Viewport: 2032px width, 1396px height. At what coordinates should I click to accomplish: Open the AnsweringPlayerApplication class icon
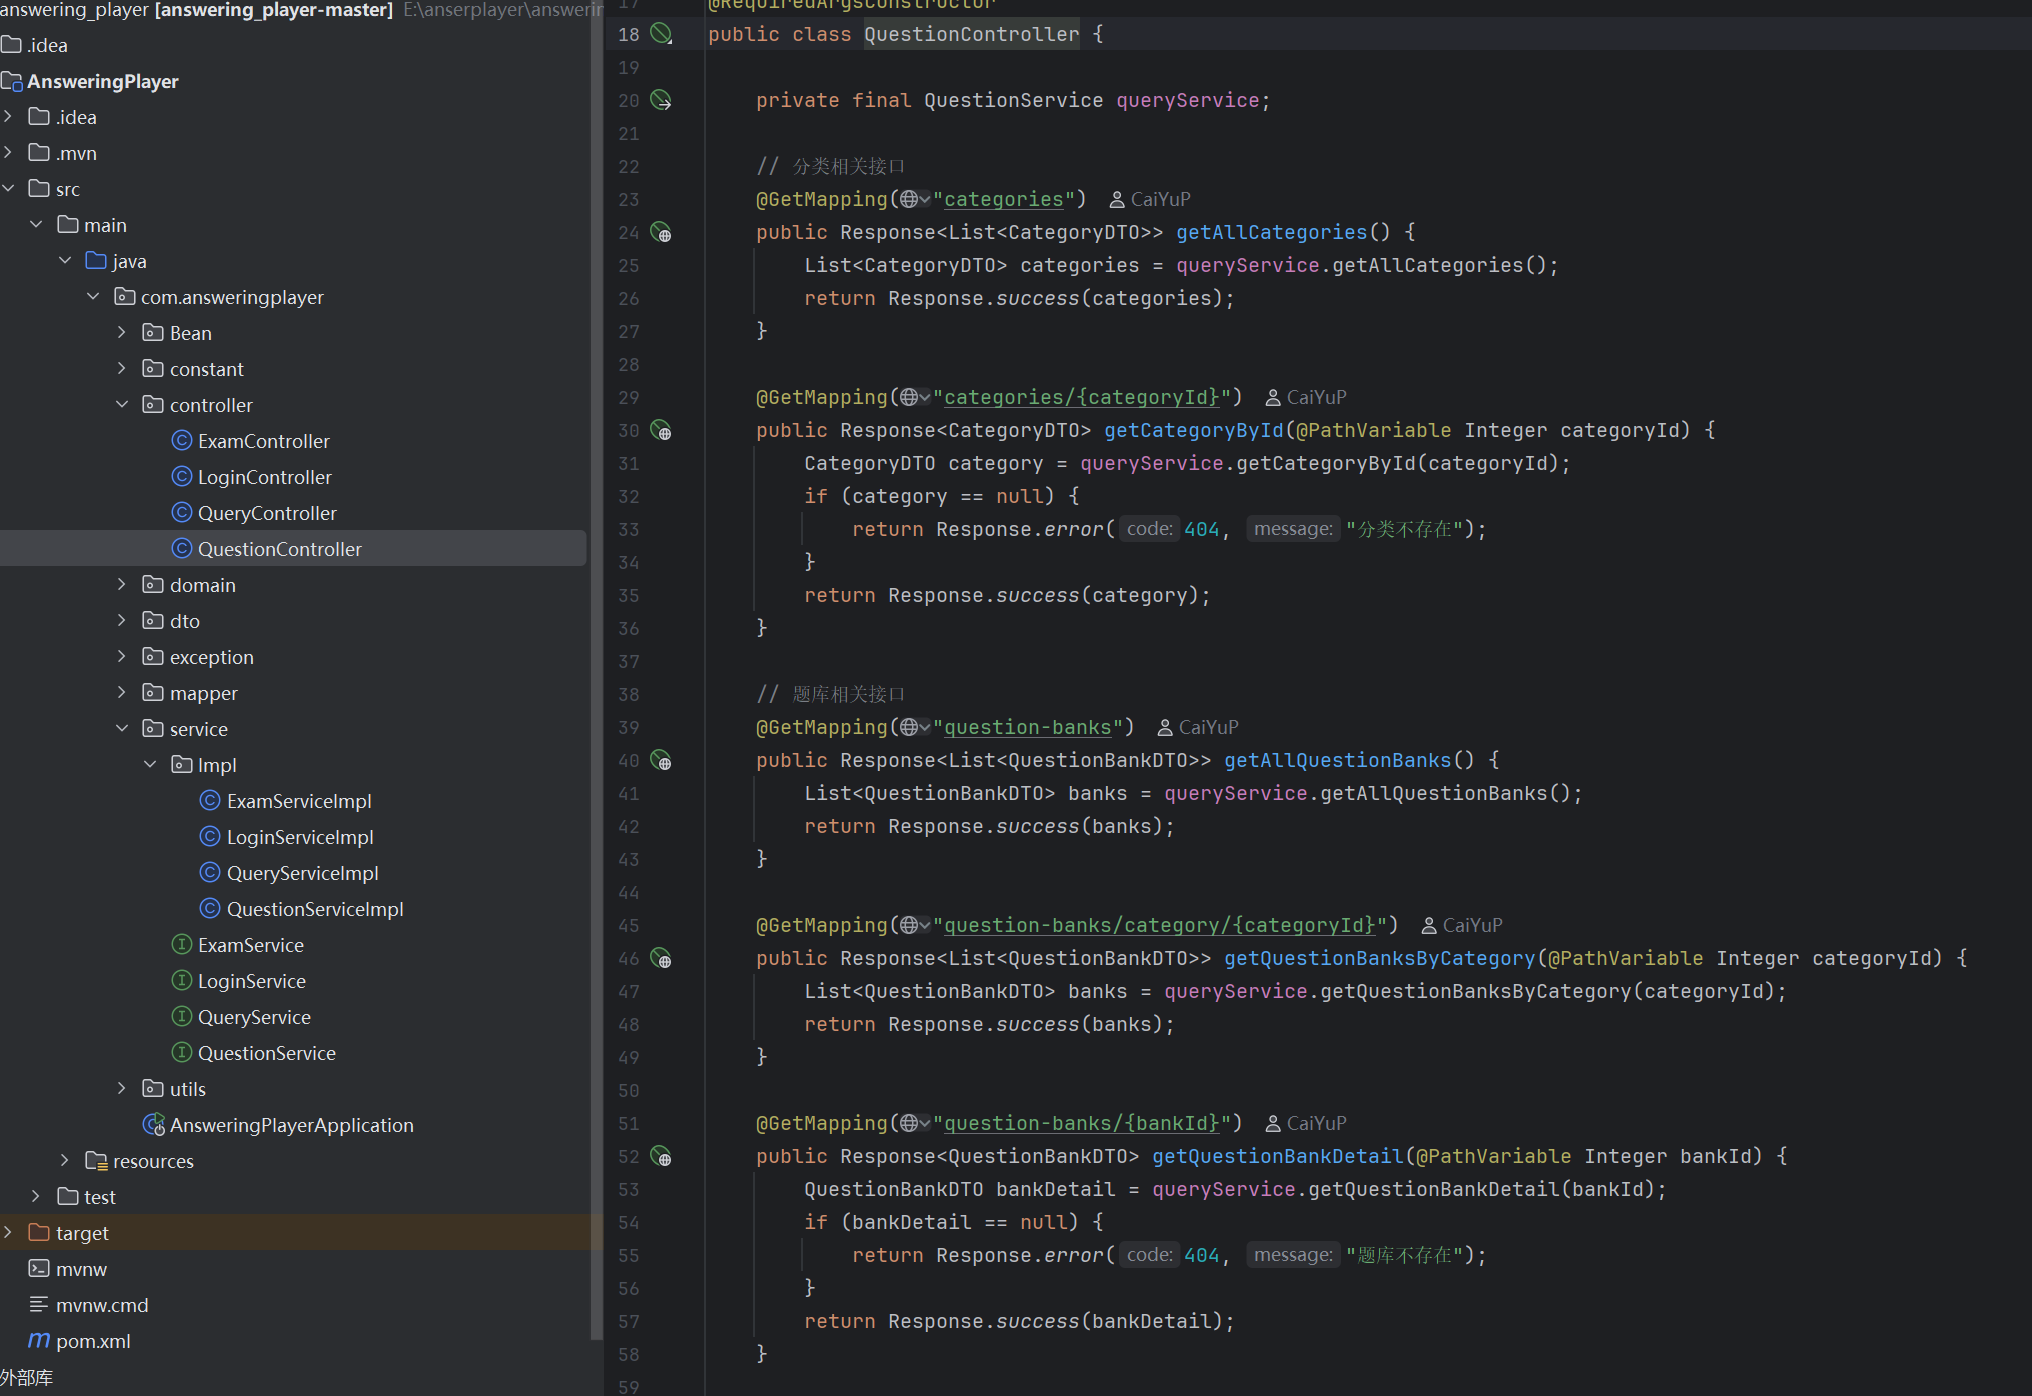(153, 1125)
